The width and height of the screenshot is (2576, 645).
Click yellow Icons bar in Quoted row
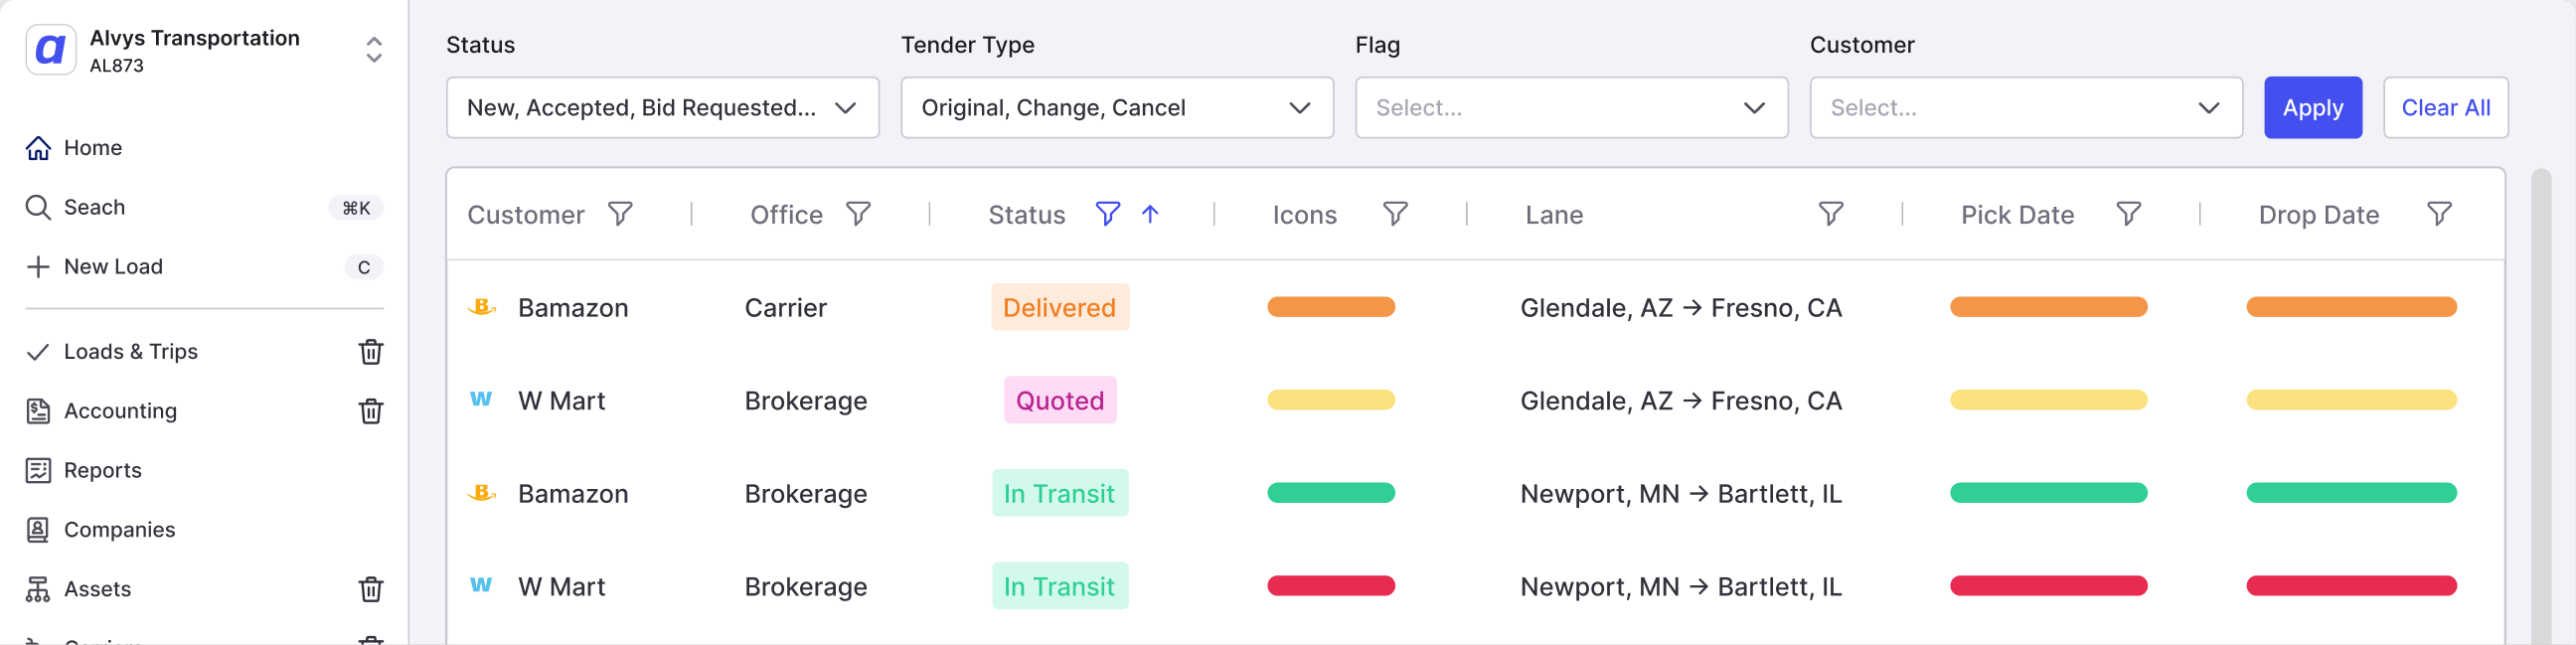(1330, 400)
